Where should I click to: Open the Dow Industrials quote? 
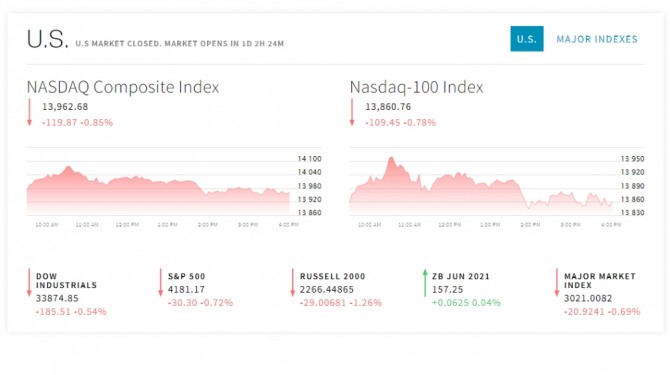point(66,281)
